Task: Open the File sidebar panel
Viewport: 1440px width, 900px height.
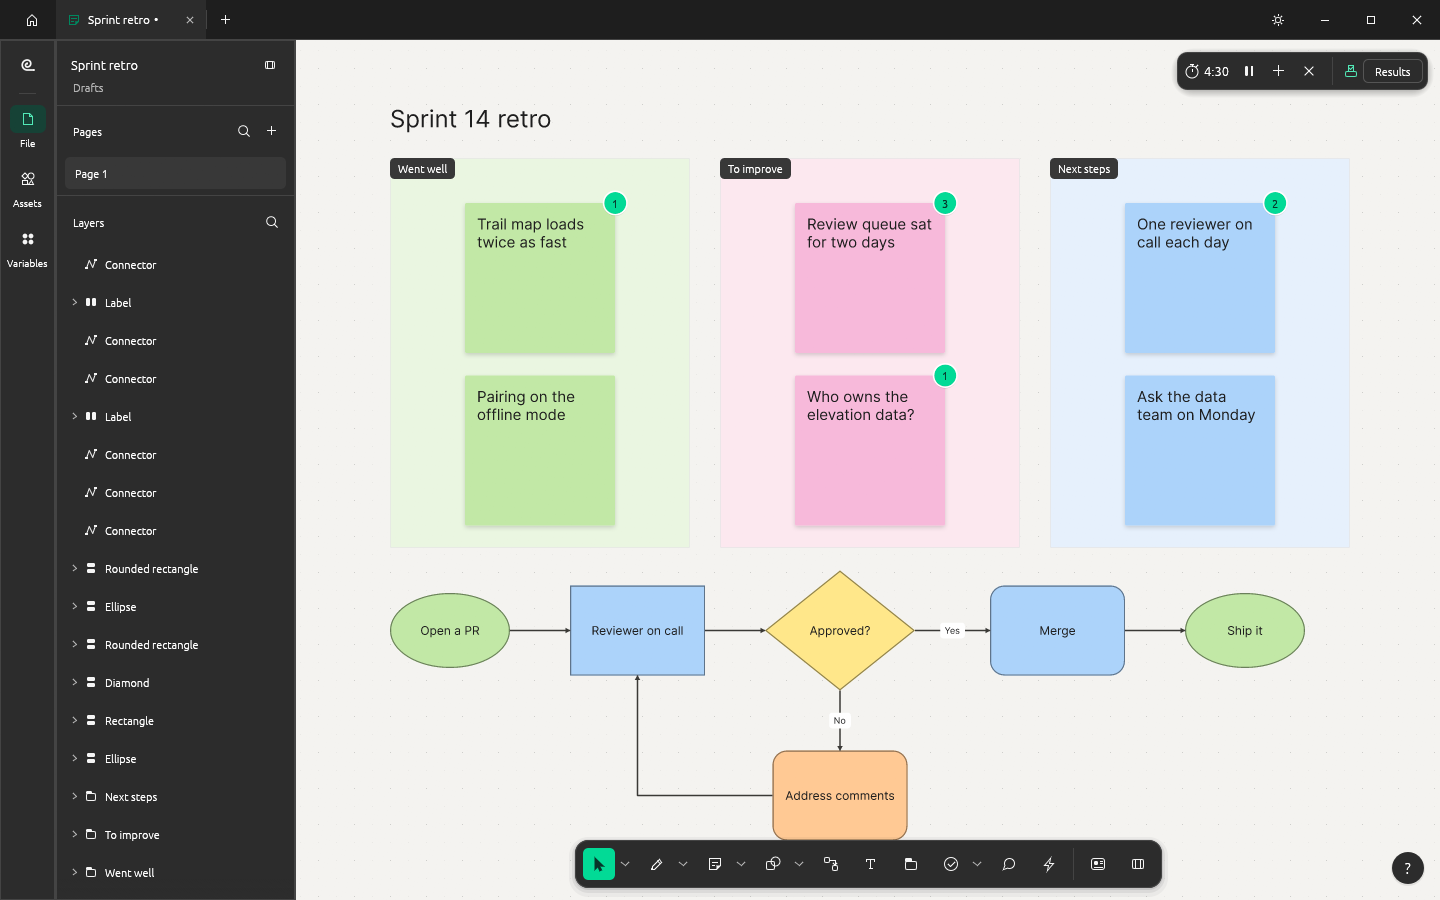Action: coord(27,127)
